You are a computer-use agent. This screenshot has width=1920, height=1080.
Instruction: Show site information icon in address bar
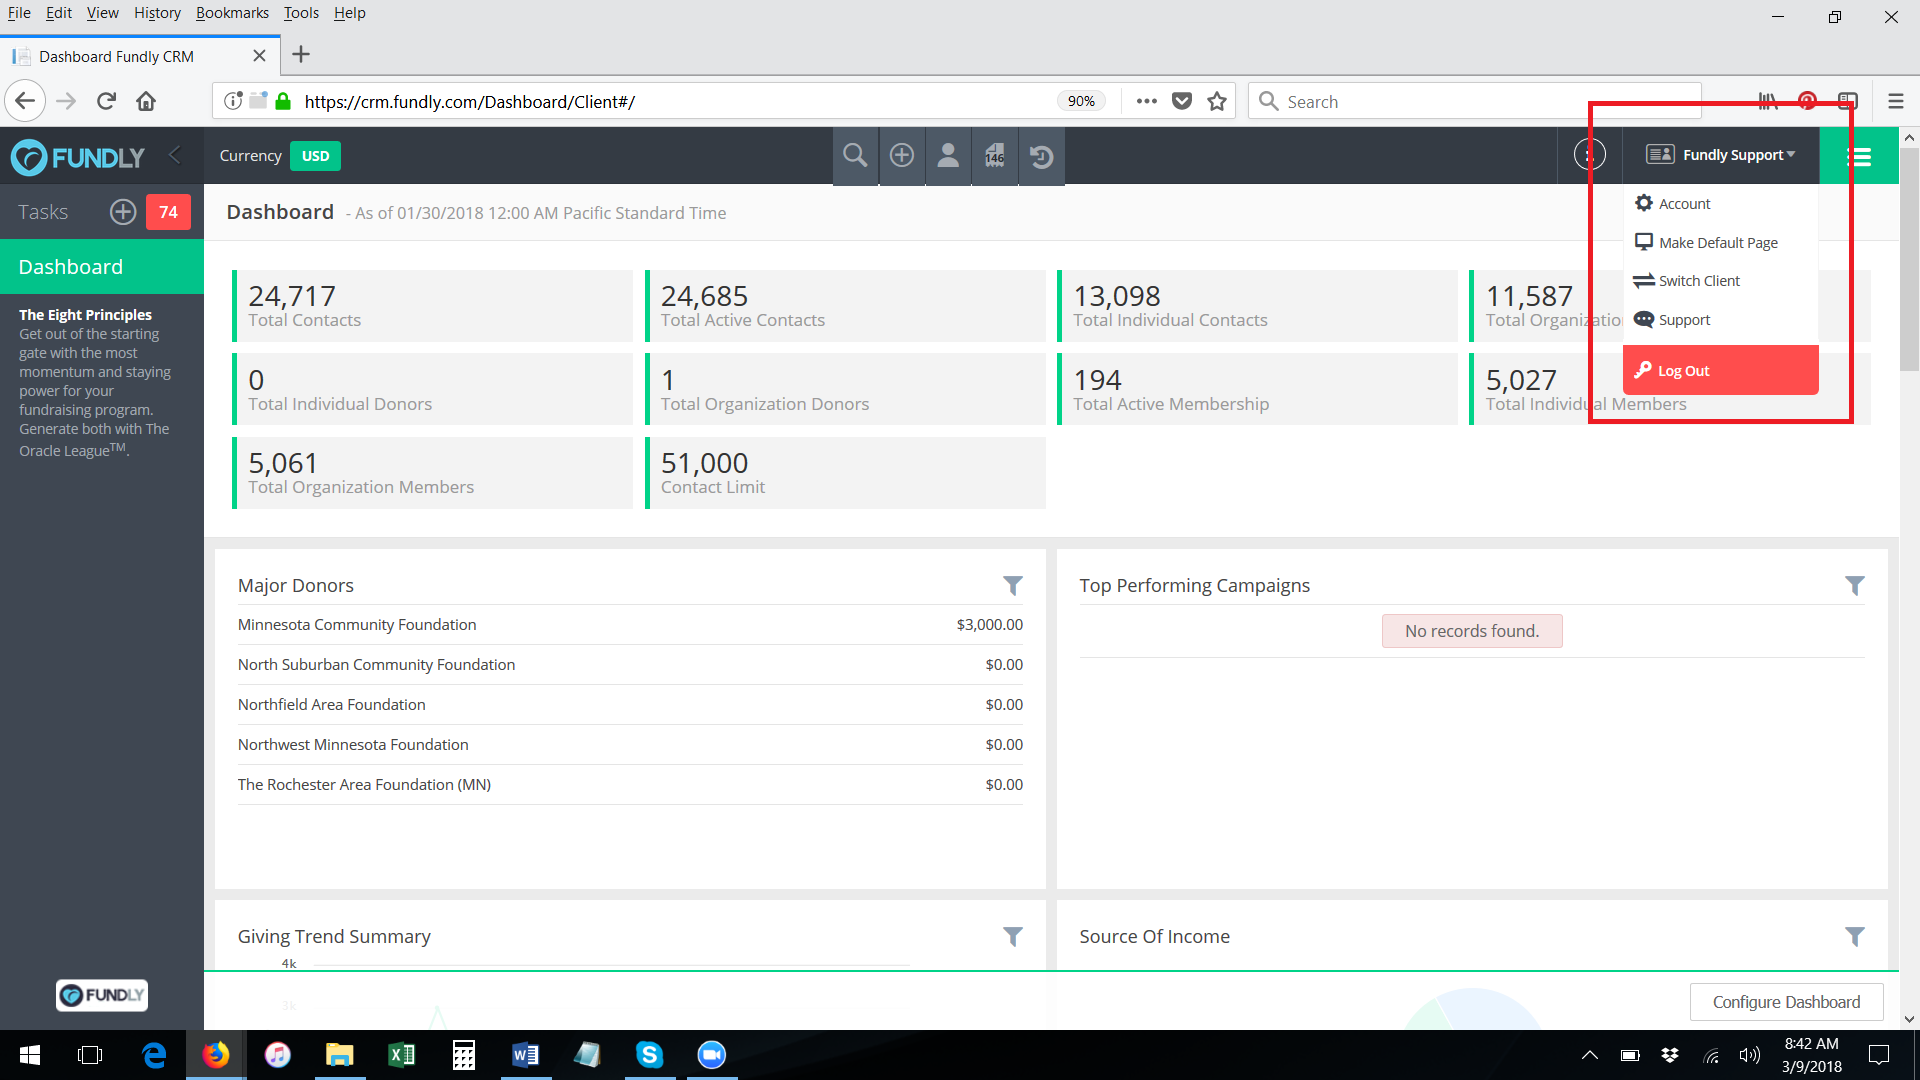233,101
